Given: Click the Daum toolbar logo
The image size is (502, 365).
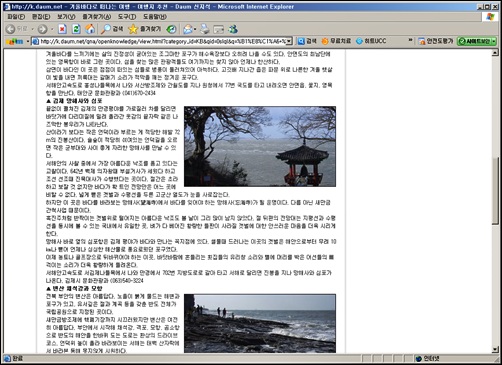Looking at the screenshot, I should tap(14, 41).
